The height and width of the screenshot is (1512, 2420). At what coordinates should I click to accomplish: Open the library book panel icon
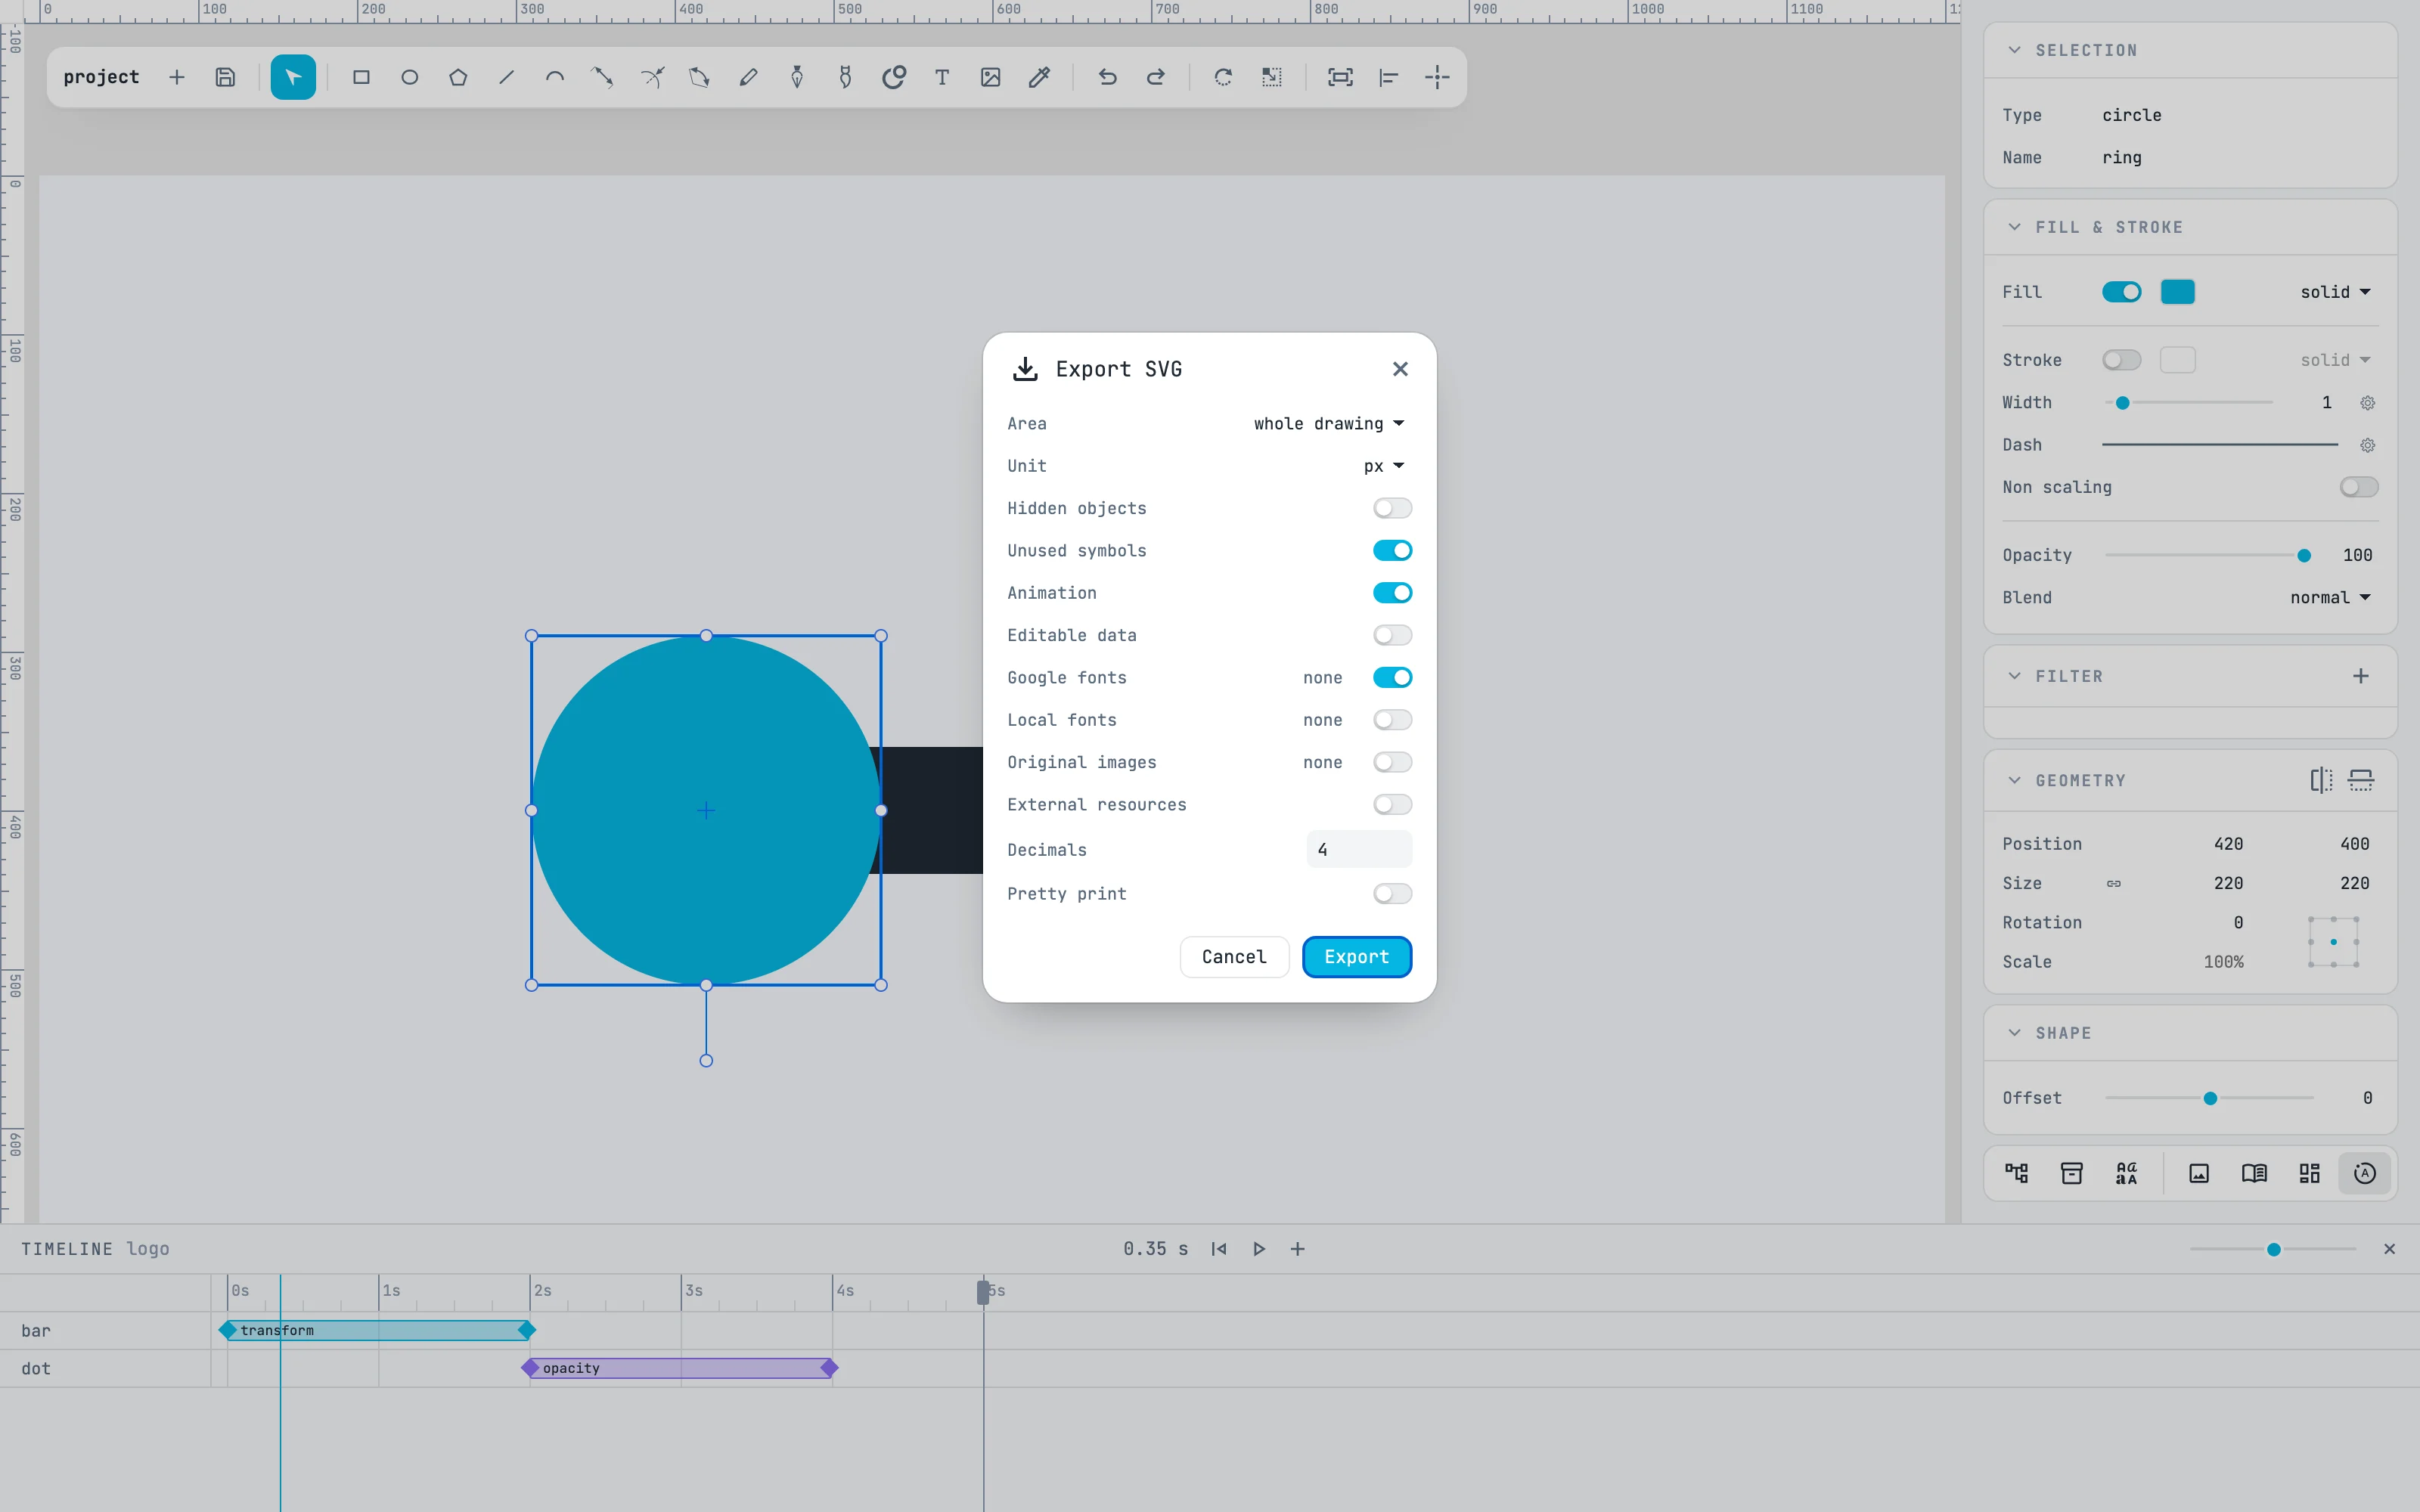click(x=2254, y=1173)
